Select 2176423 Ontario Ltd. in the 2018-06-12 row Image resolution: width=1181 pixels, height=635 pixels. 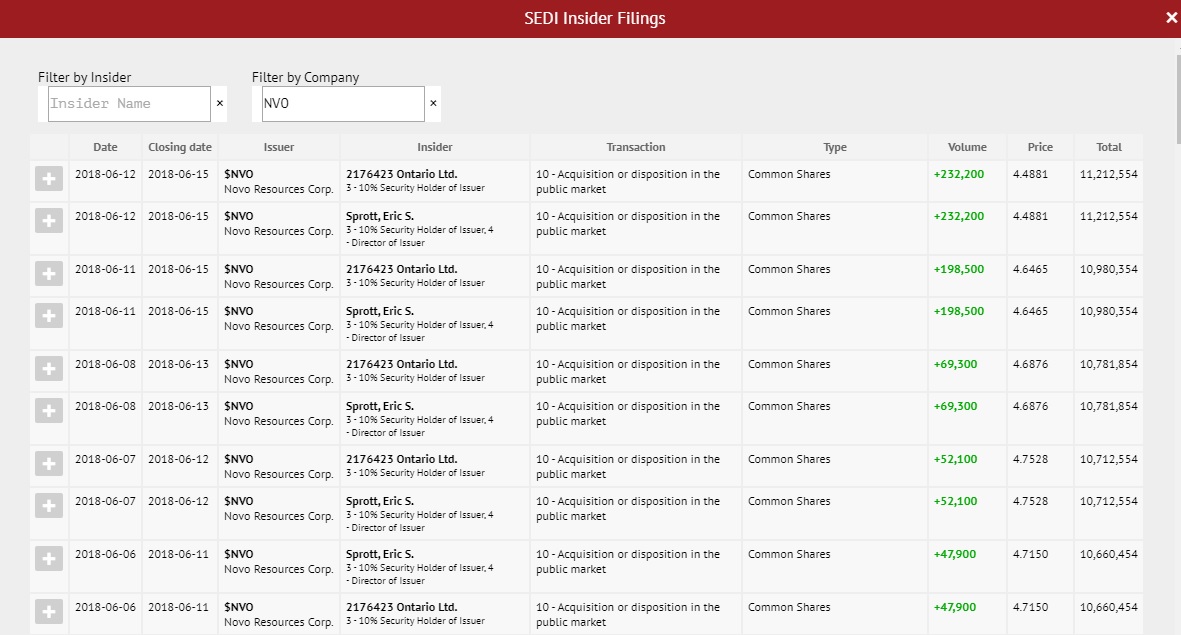click(401, 174)
